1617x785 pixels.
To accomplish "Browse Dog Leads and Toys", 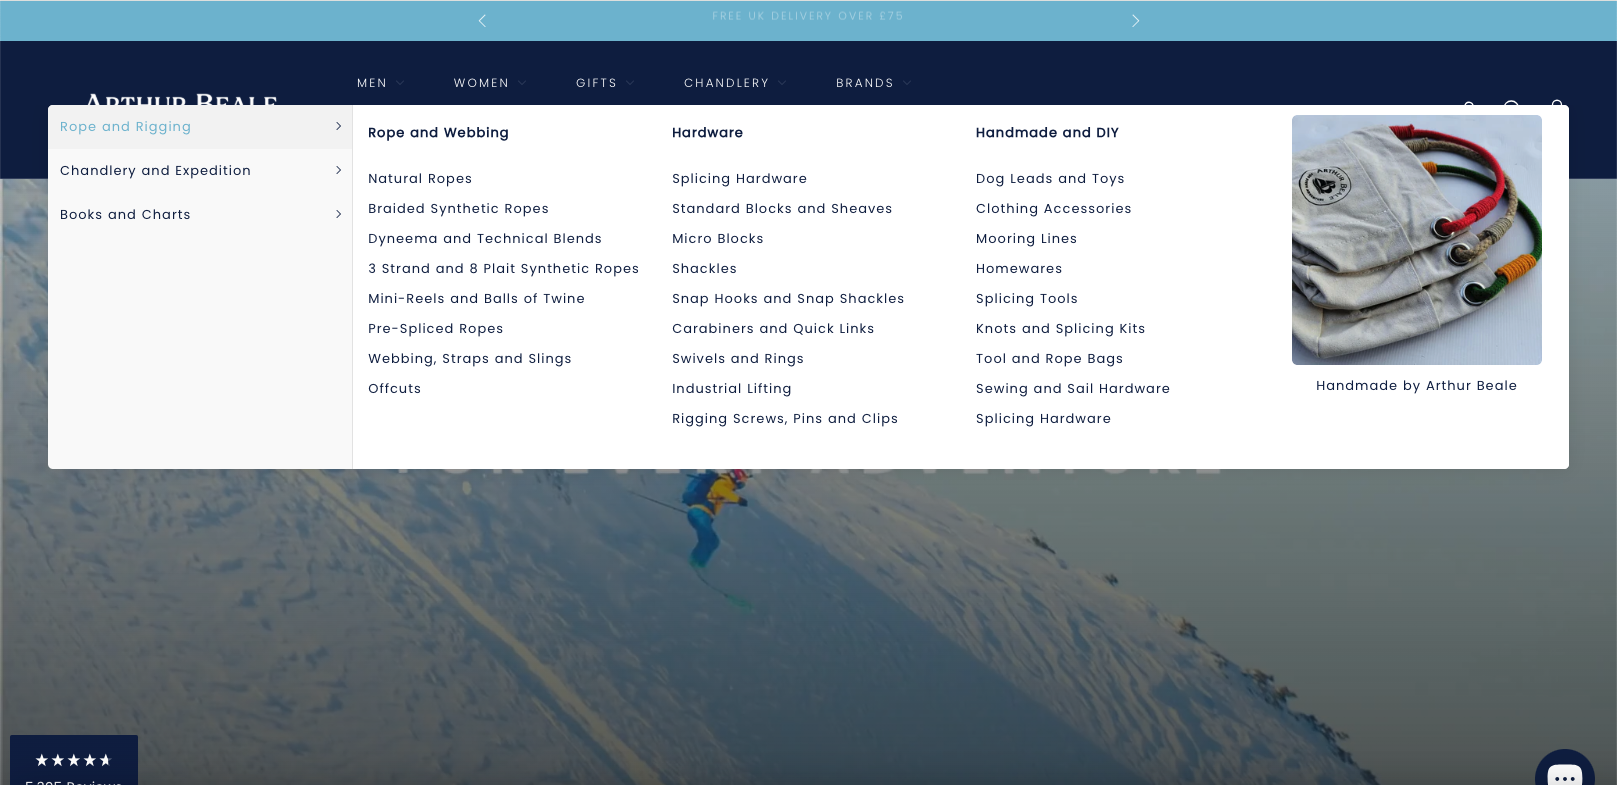I will click(x=1050, y=179).
